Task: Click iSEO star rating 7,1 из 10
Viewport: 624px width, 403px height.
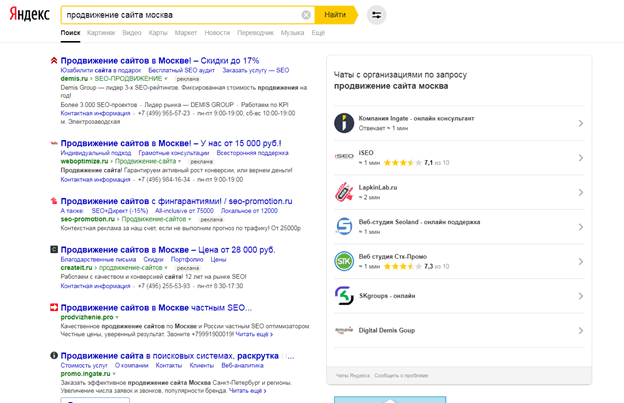Action: 416,162
